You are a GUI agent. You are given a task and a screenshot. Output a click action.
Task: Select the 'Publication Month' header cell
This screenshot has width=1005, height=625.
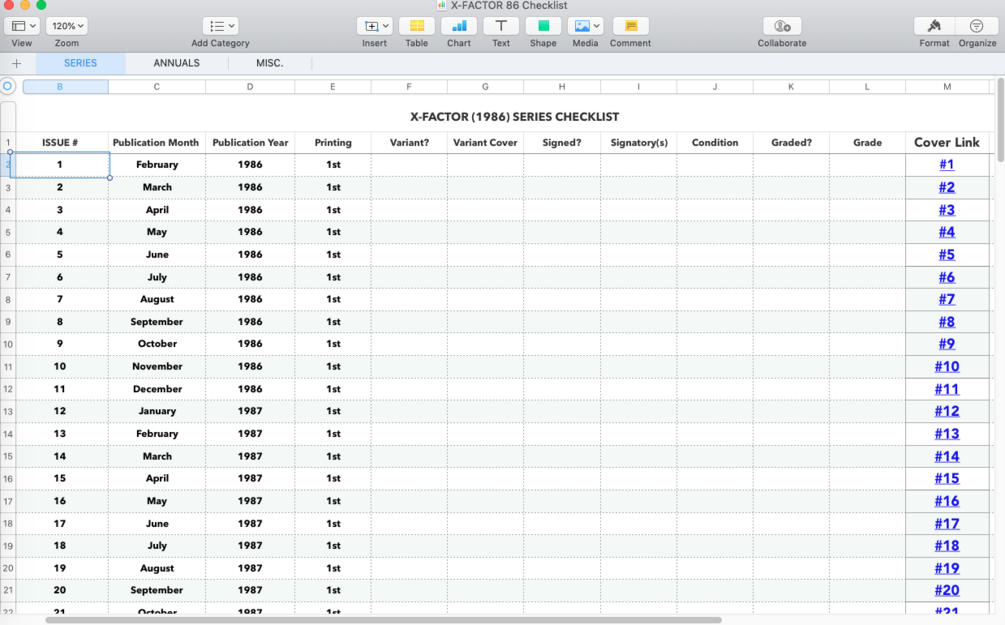tap(156, 143)
